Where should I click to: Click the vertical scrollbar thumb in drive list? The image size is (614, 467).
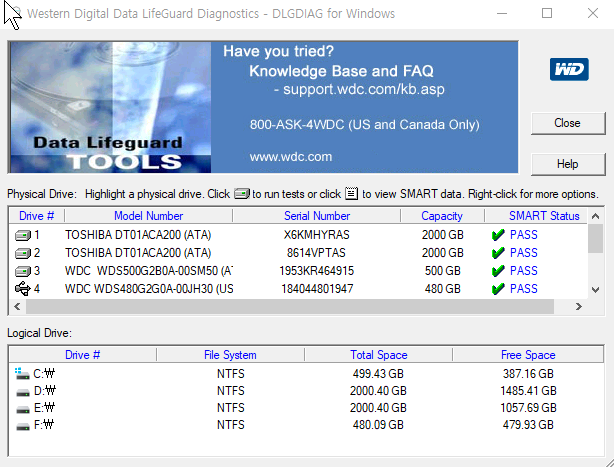596,238
